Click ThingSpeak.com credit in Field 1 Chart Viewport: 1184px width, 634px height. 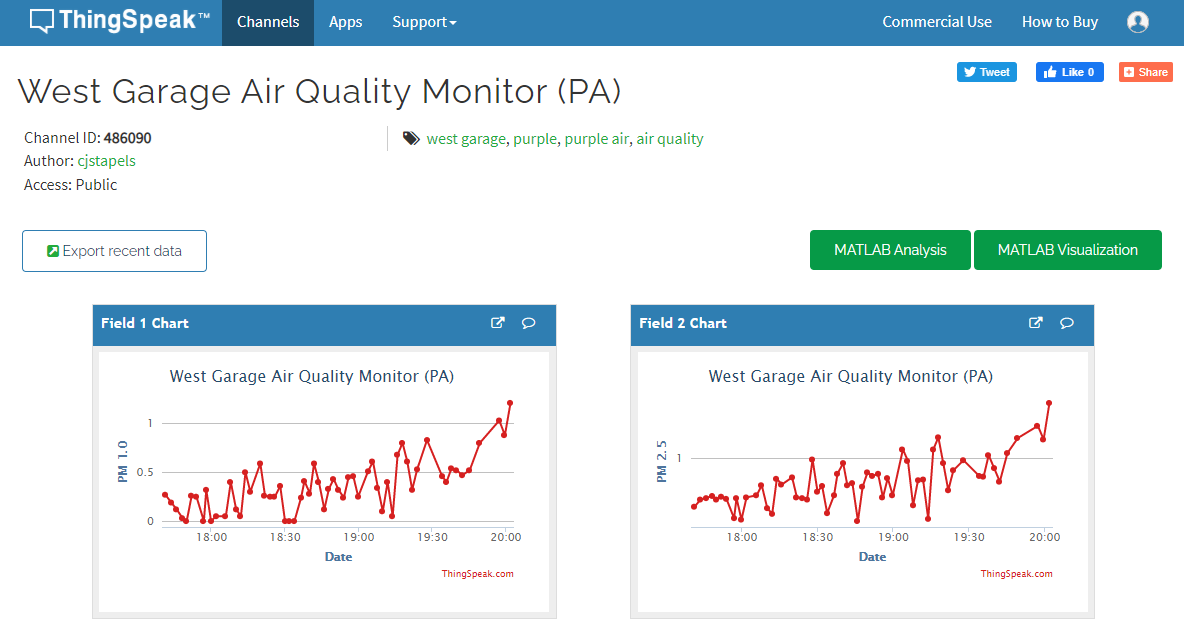click(x=477, y=574)
